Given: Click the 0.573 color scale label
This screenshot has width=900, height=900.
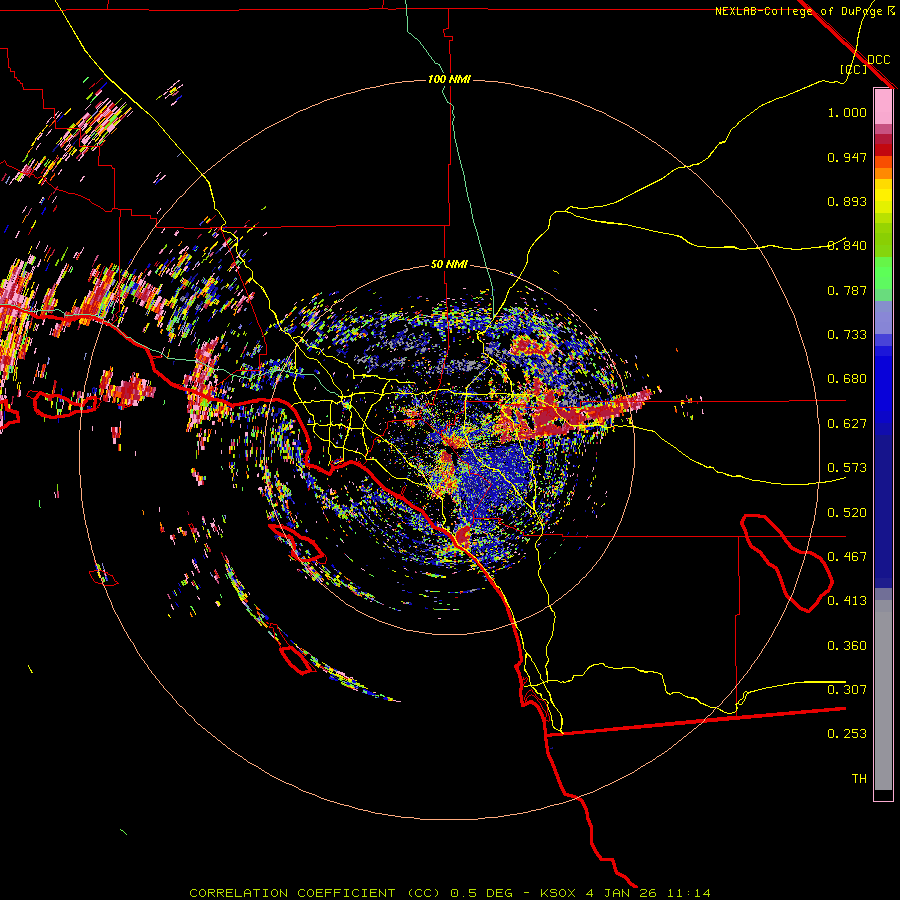Looking at the screenshot, I should 847,468.
